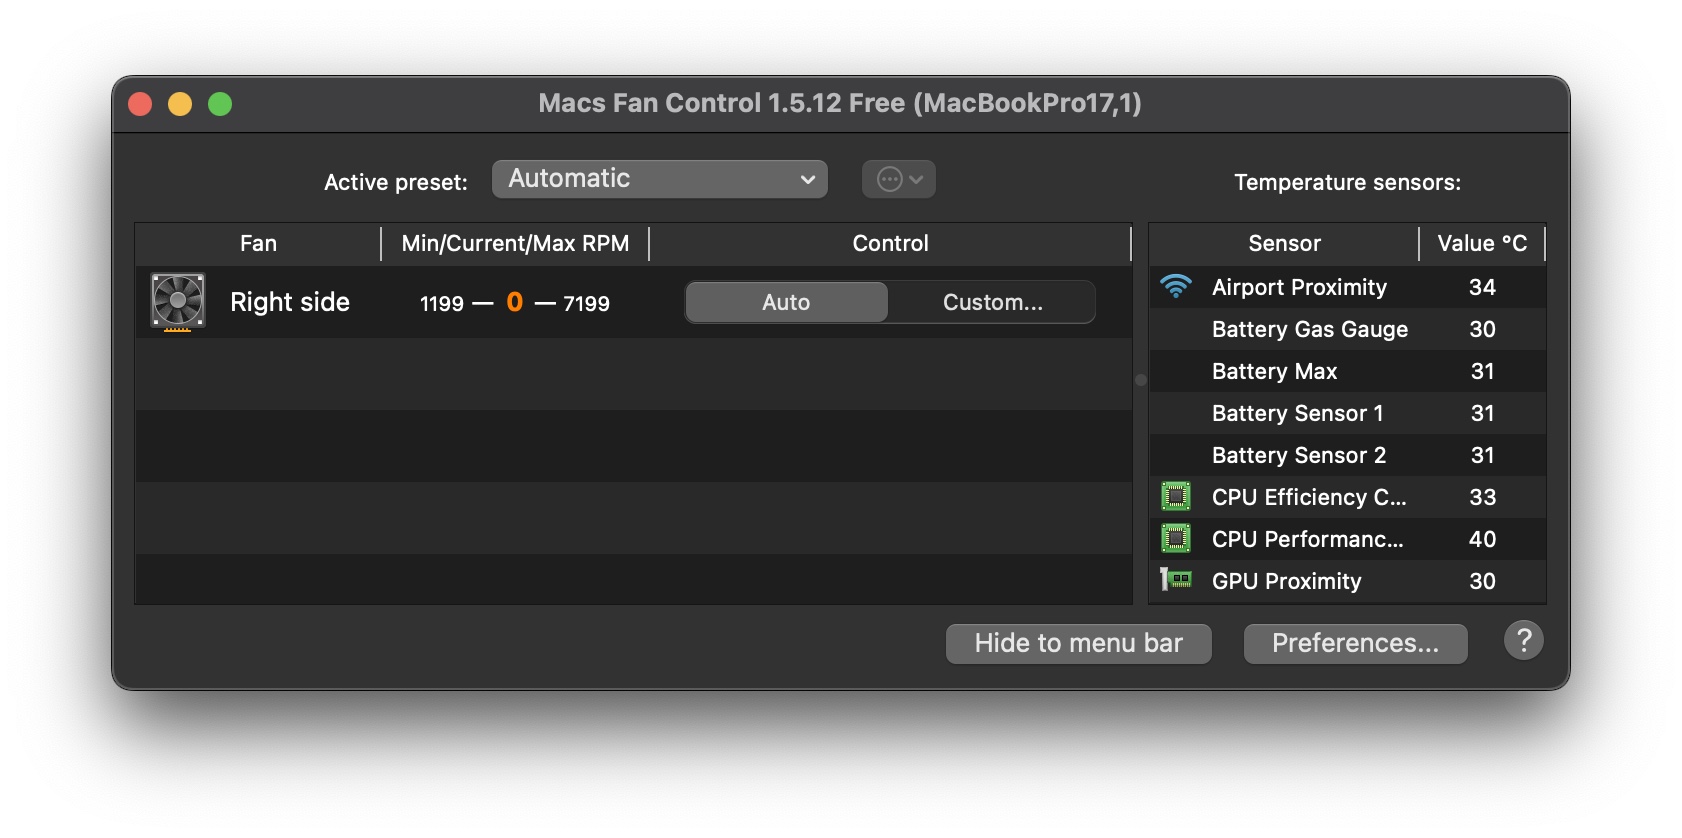Click the splitter handle between fan and sensor panels

pos(1140,380)
